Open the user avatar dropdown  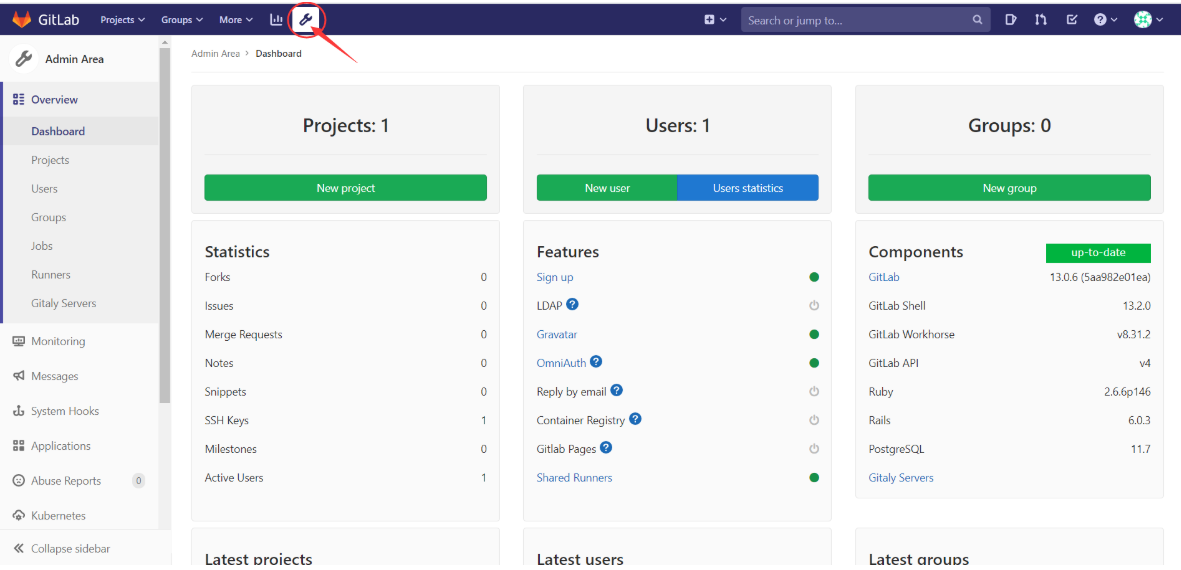pyautogui.click(x=1148, y=19)
